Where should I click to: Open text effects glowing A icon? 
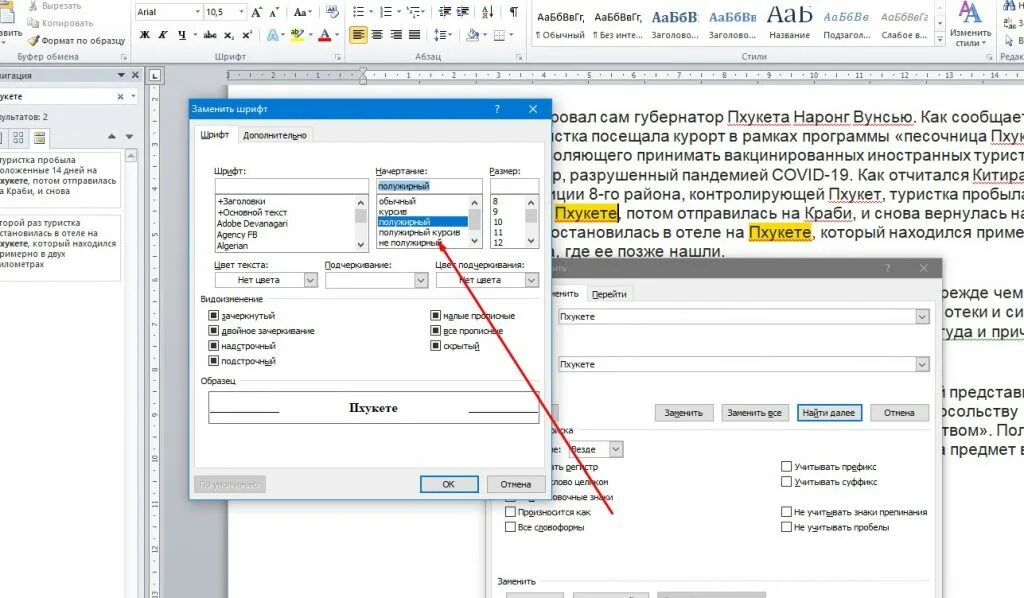tap(274, 35)
